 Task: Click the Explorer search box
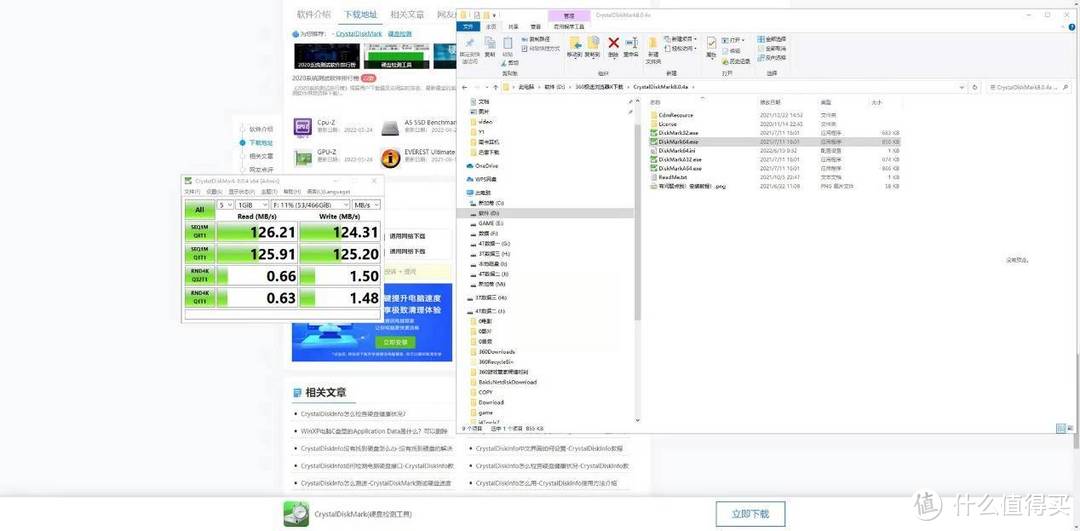(x=1028, y=87)
